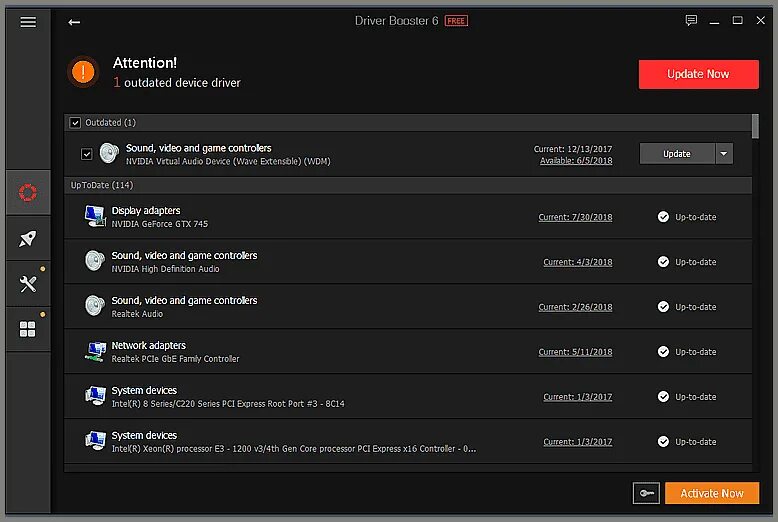The width and height of the screenshot is (778, 522).
Task: Select the NVIDIA High Definition Audio text
Action: [x=165, y=269]
